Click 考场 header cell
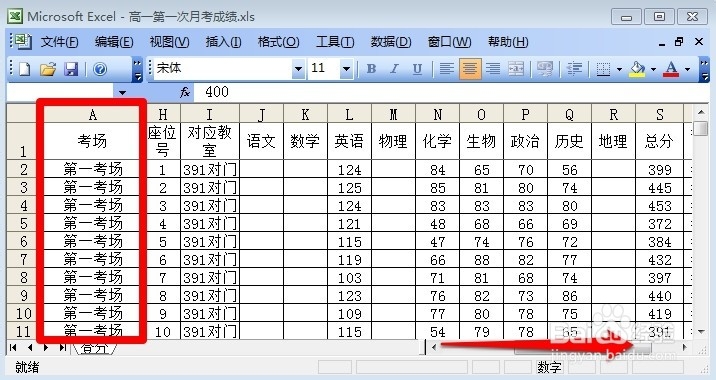The image size is (716, 380). pyautogui.click(x=92, y=141)
